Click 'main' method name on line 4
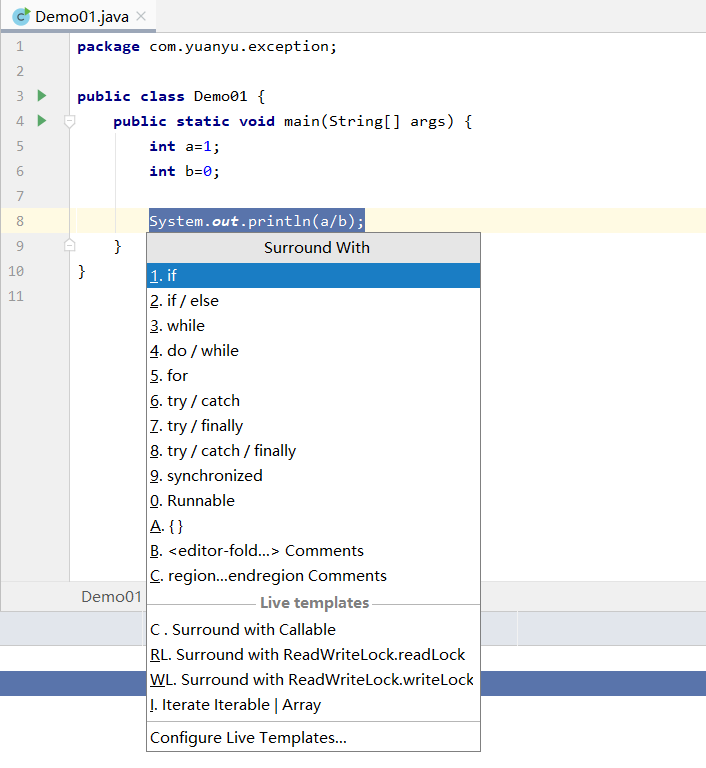Image resolution: width=706 pixels, height=768 pixels. tap(302, 121)
